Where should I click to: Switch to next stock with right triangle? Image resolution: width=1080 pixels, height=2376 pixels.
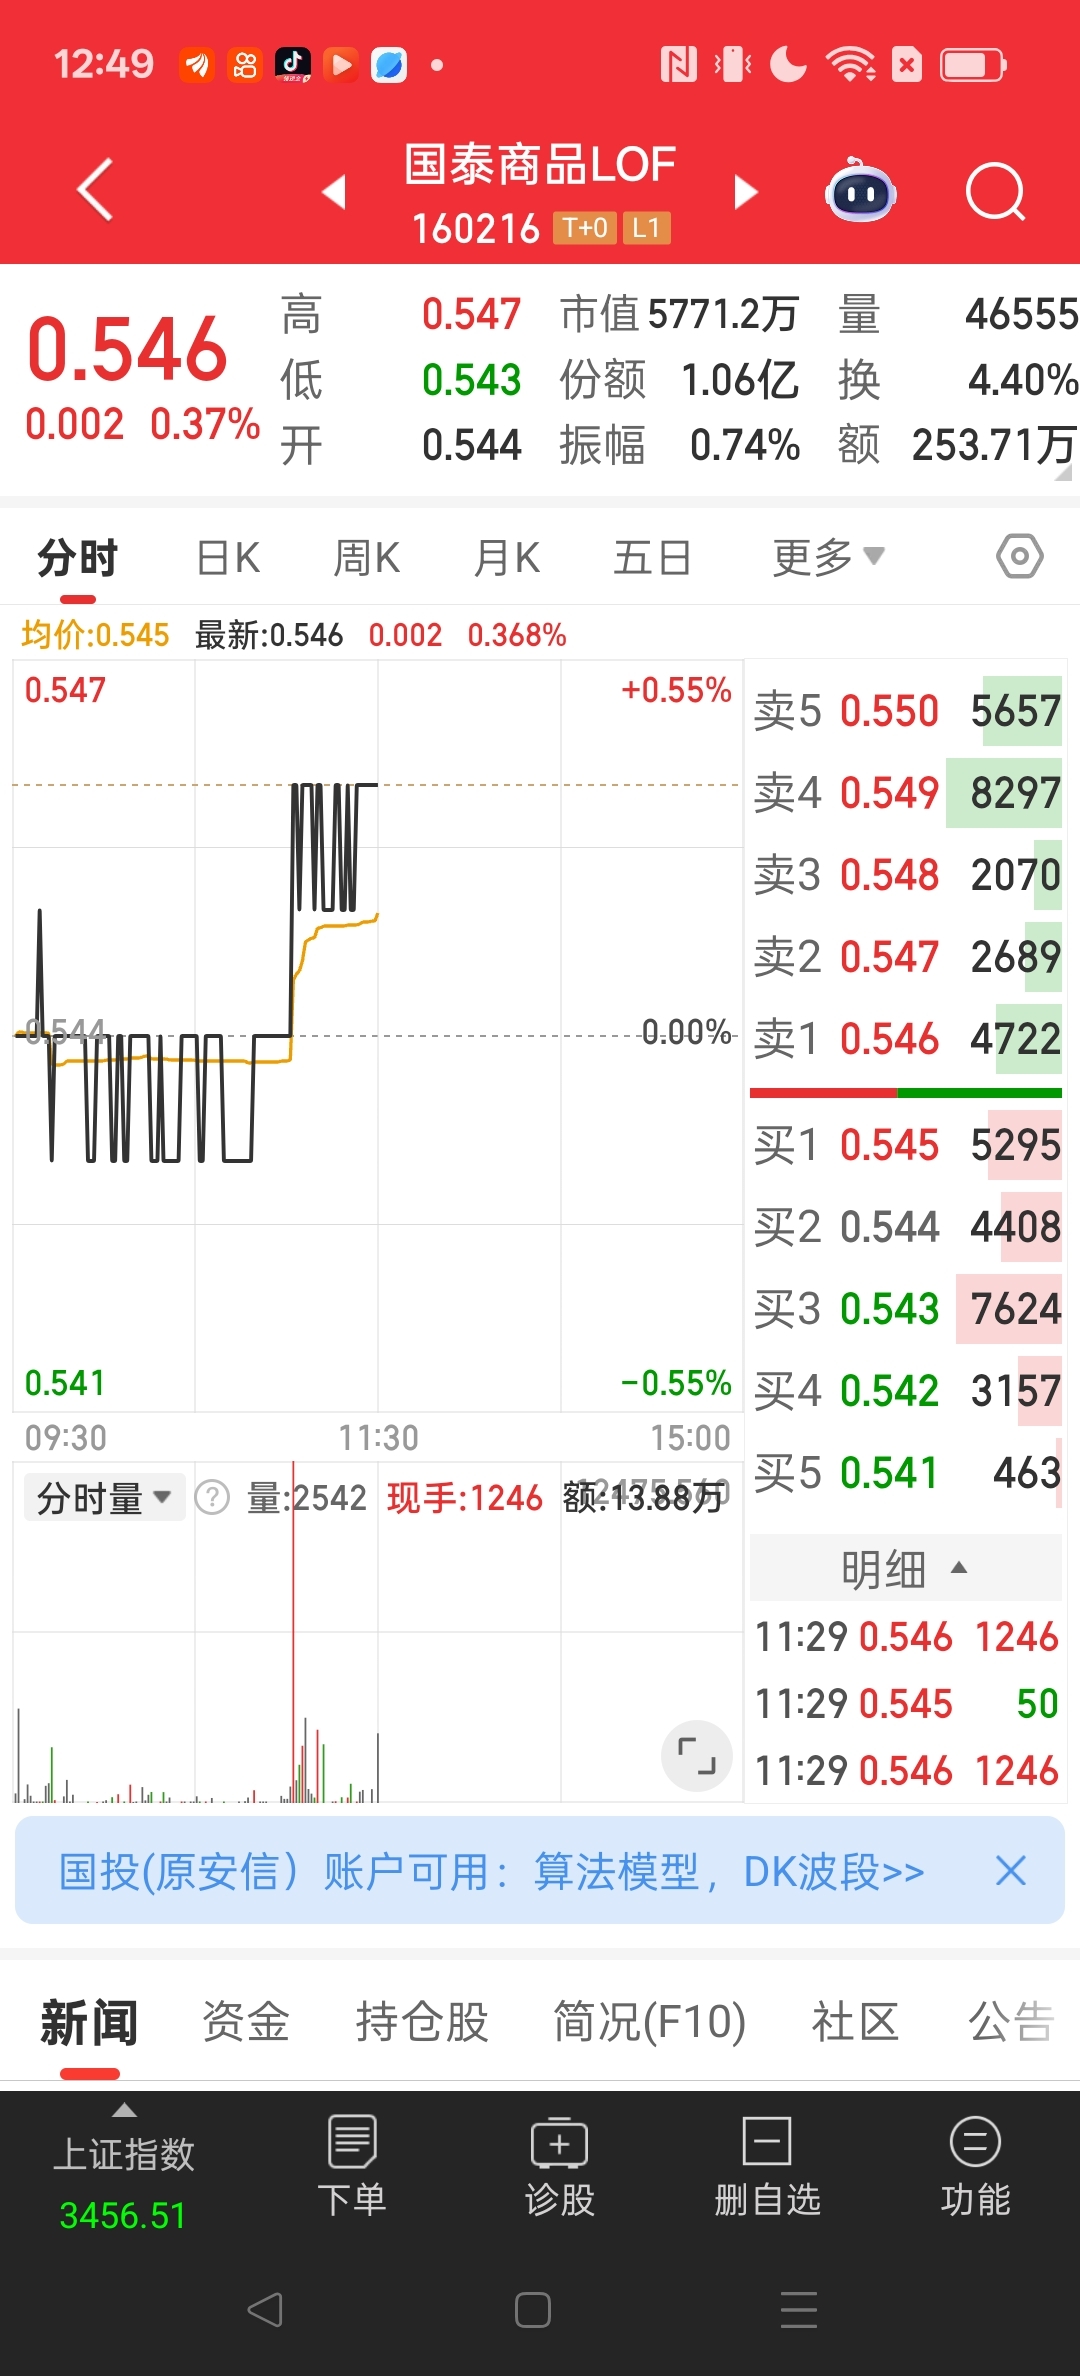[745, 191]
